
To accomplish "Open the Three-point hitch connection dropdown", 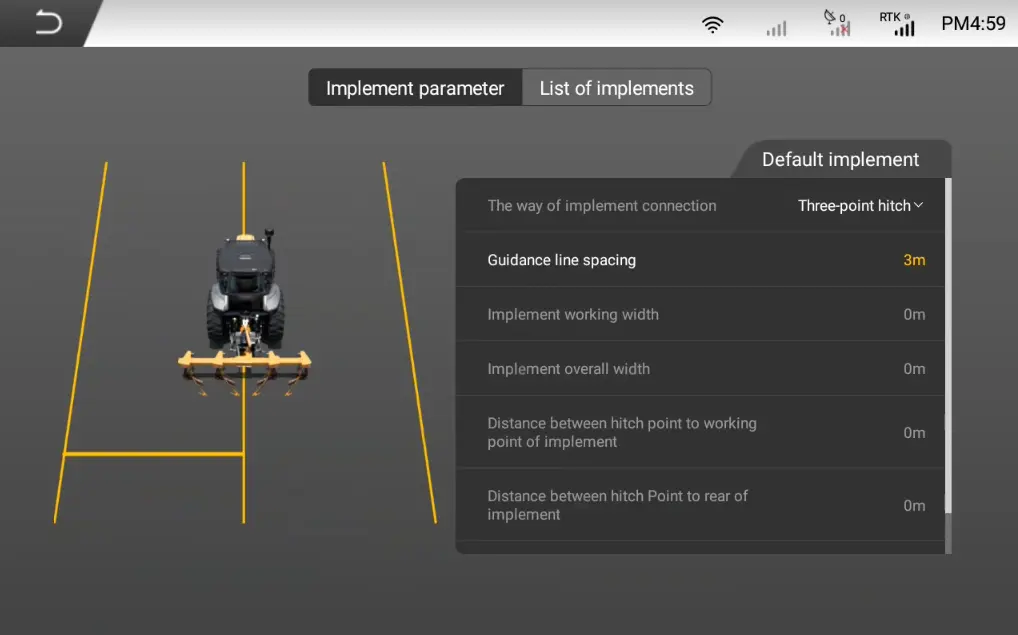I will click(x=861, y=205).
